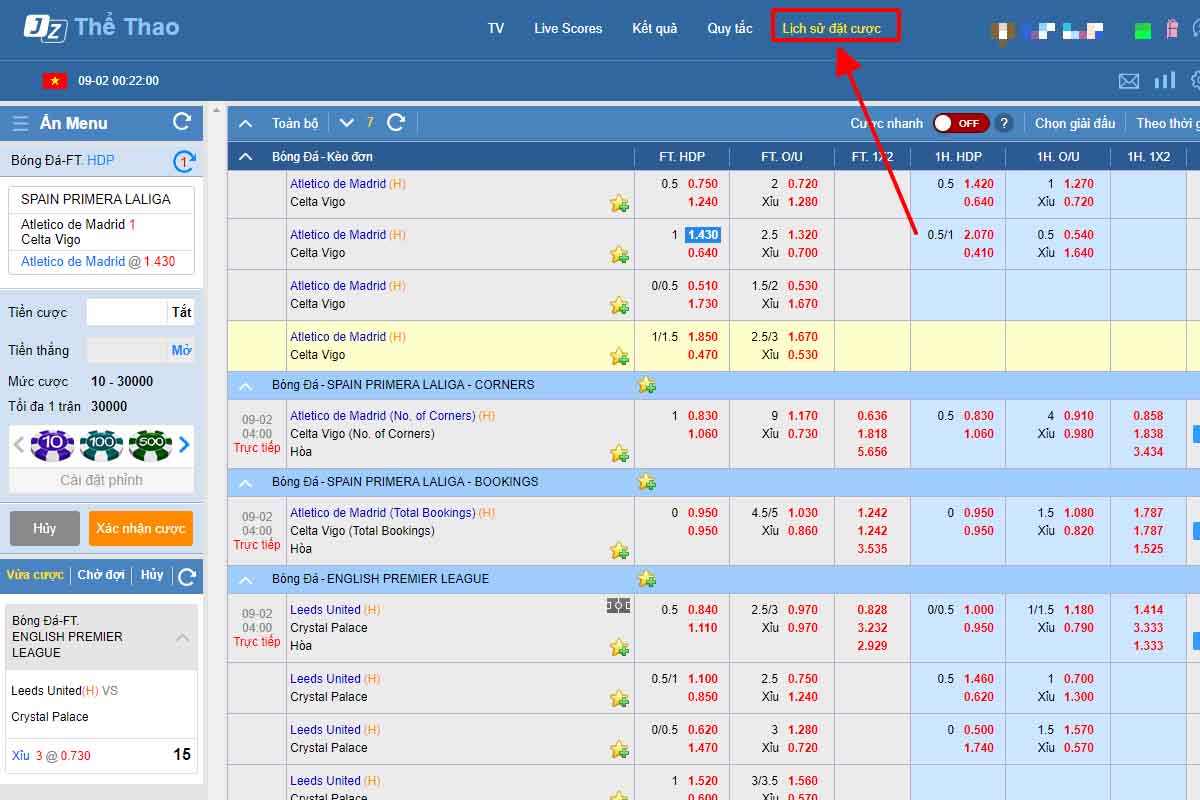
Task: Open the Chọn giải đấu league selector
Action: pos(1075,123)
